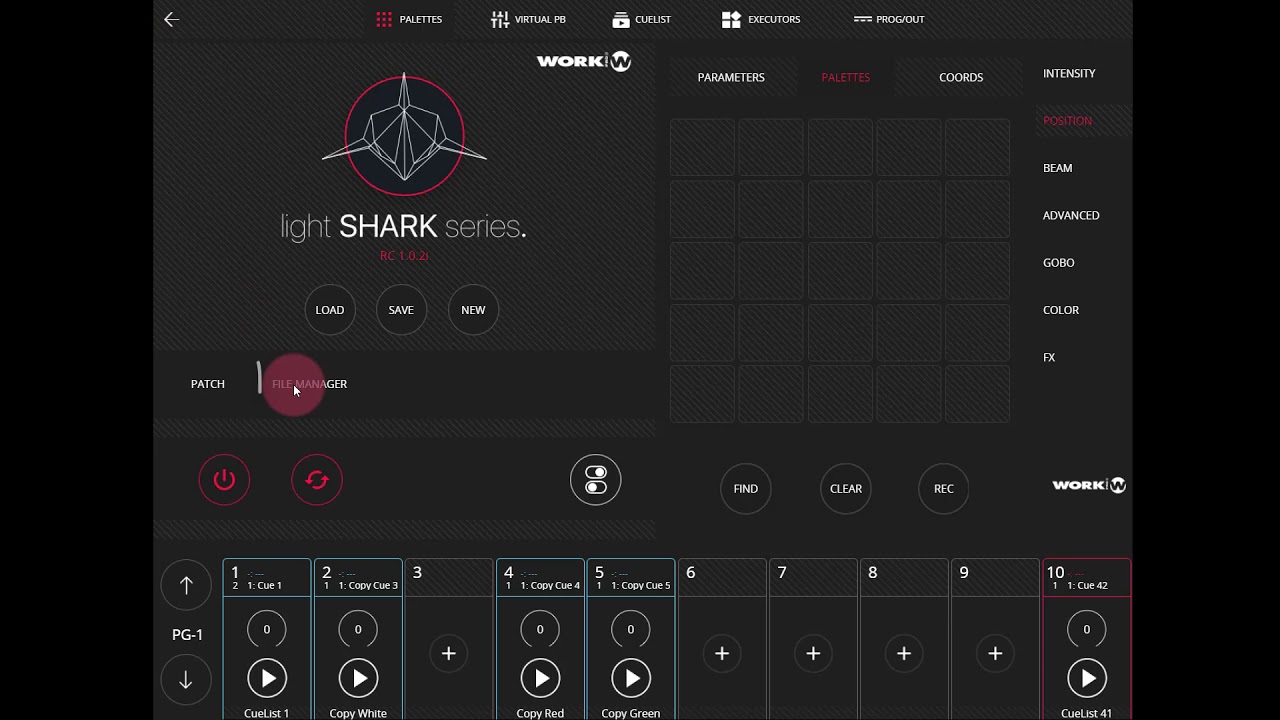Viewport: 1280px width, 720px height.
Task: Open the Palettes view in top bar
Action: [409, 19]
